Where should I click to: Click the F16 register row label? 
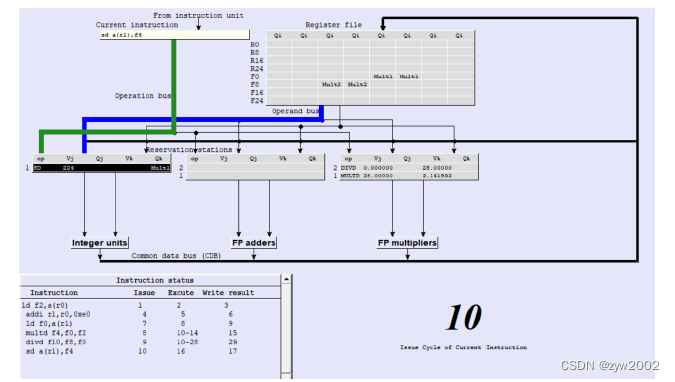coord(257,93)
